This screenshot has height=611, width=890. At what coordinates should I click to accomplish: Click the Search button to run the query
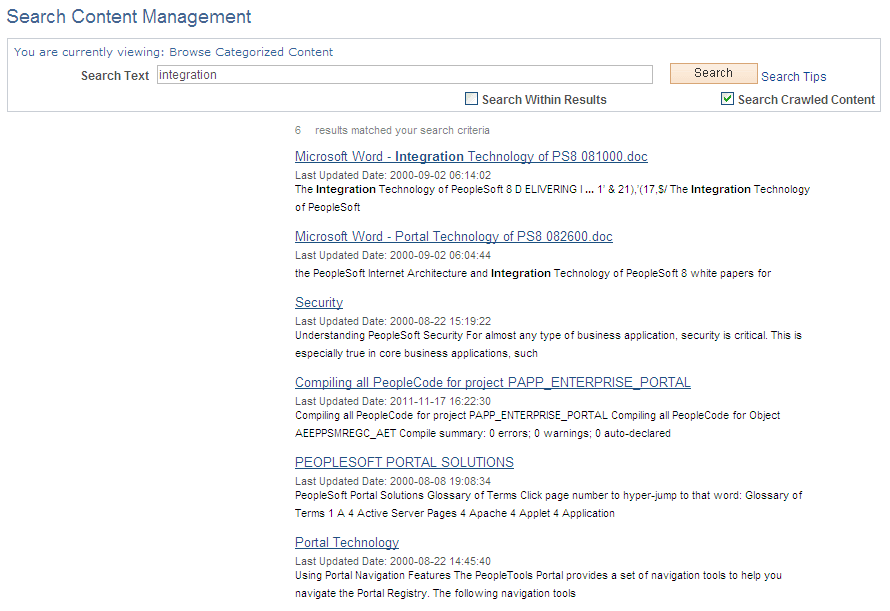click(x=713, y=72)
